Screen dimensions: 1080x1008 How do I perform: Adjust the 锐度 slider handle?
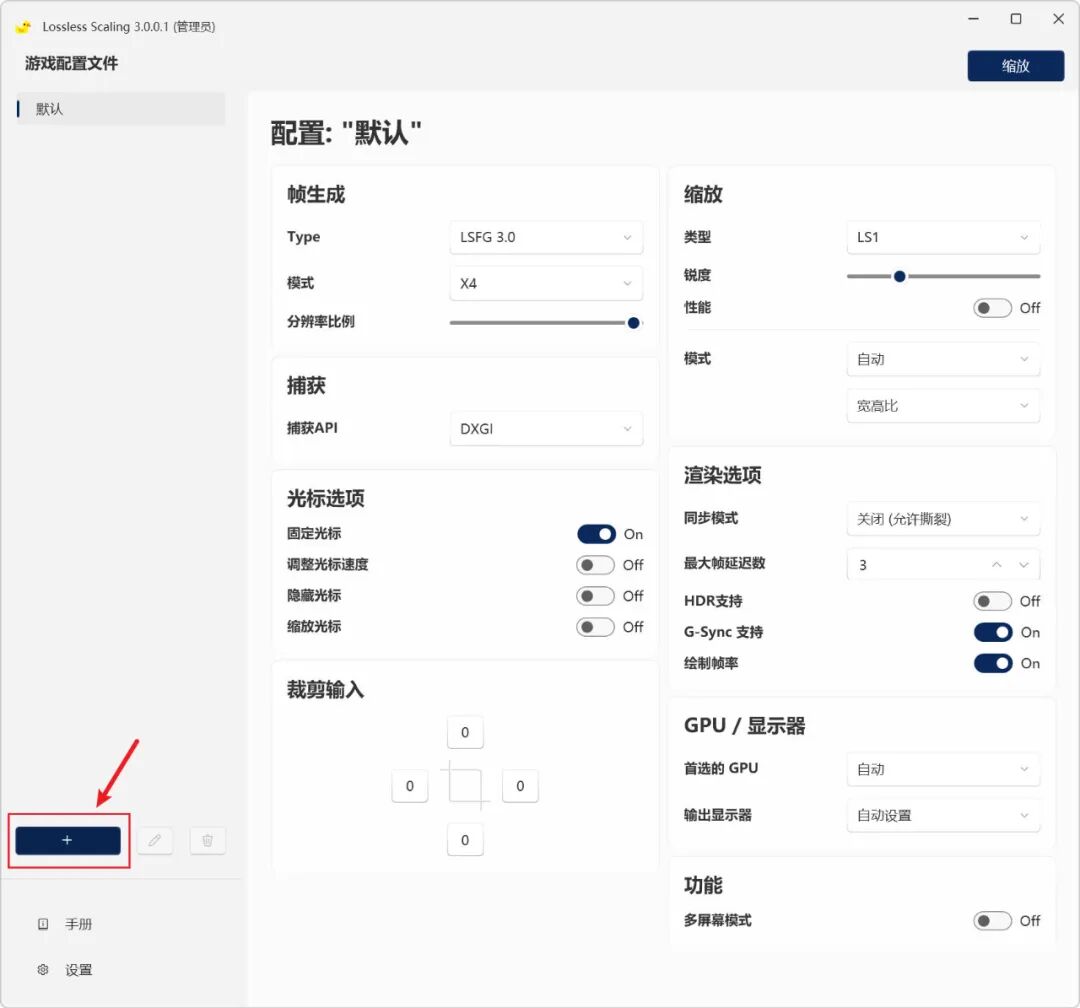point(898,276)
